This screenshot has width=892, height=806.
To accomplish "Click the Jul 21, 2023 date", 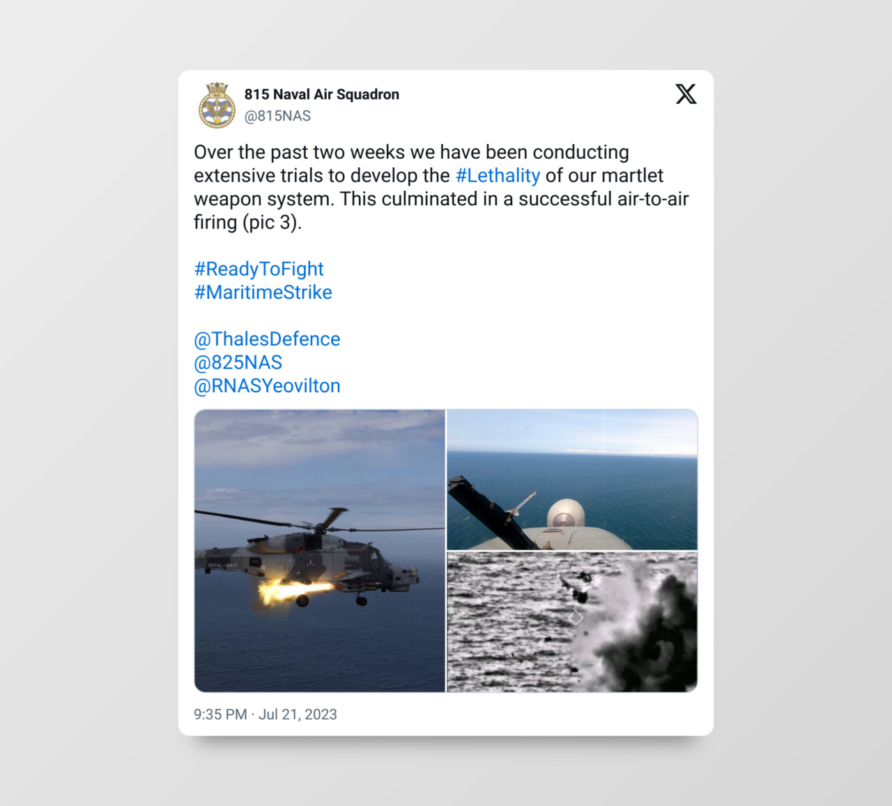I will tap(298, 714).
